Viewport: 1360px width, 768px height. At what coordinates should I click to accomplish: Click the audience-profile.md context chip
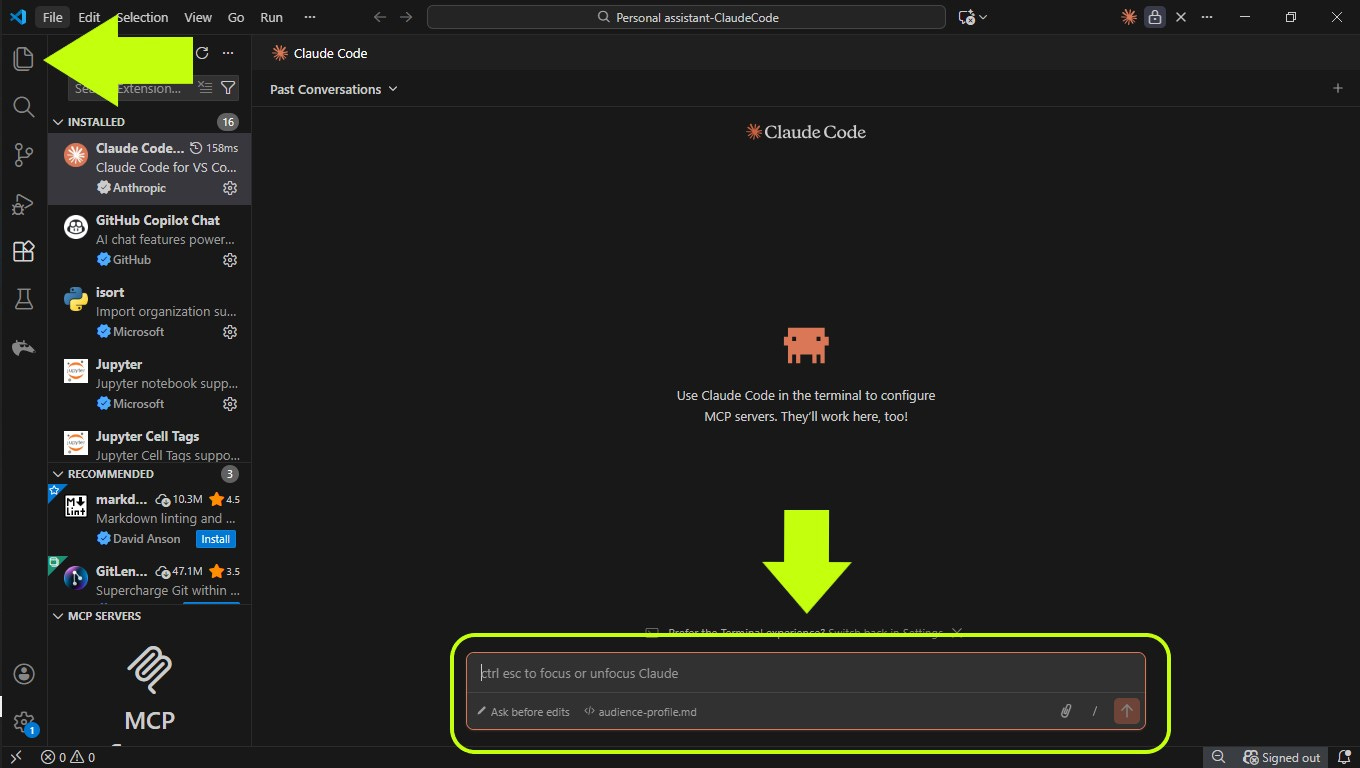point(640,712)
